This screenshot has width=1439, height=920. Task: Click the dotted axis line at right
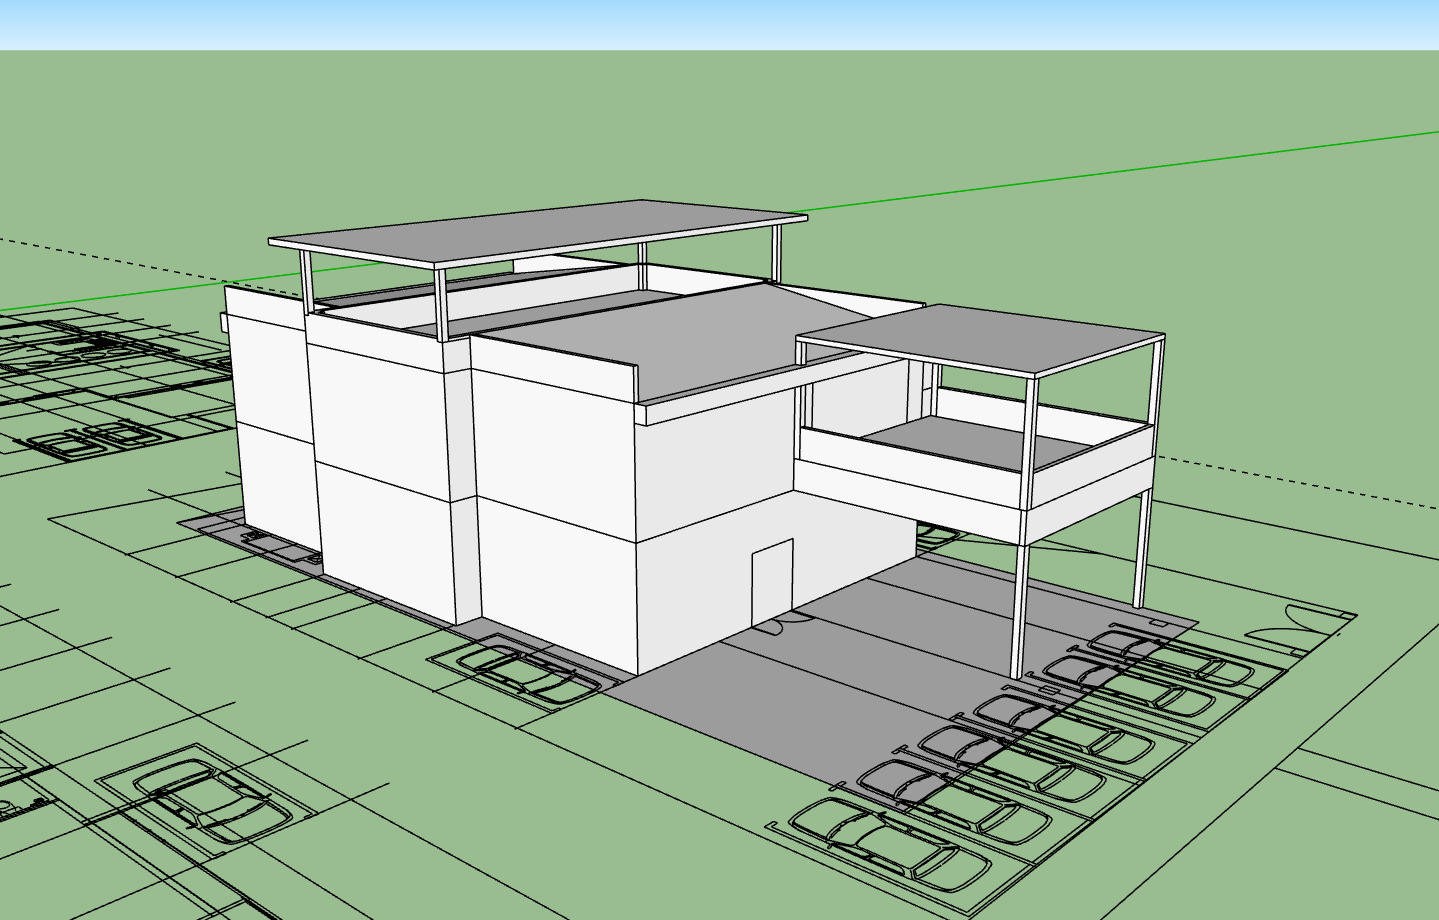coord(1300,482)
